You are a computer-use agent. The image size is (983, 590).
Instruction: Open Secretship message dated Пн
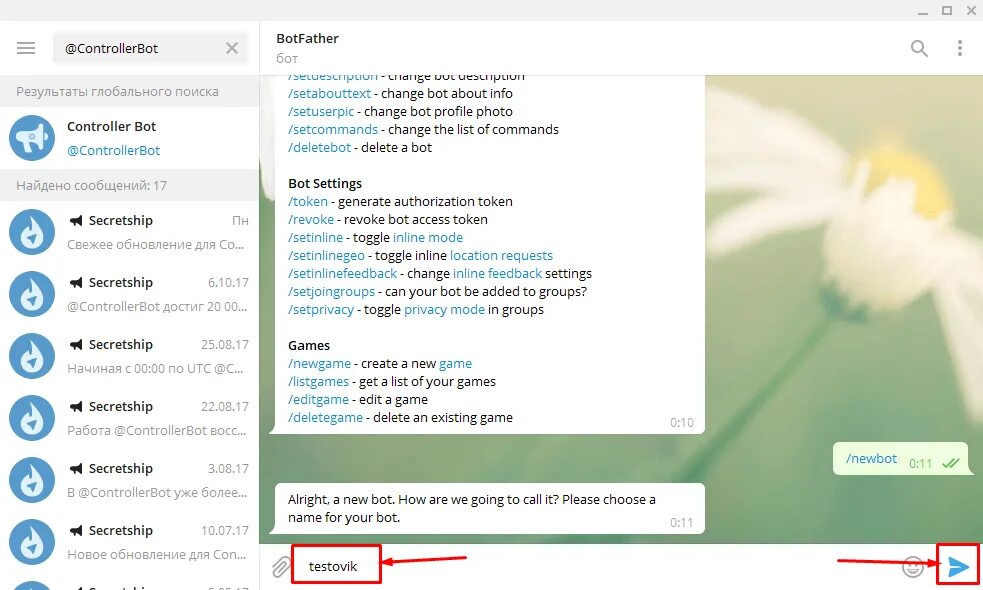pos(129,232)
